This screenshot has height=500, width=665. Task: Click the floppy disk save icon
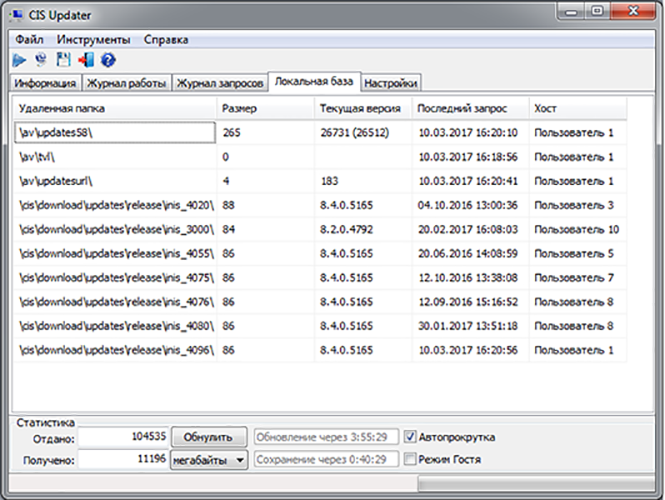pyautogui.click(x=63, y=60)
